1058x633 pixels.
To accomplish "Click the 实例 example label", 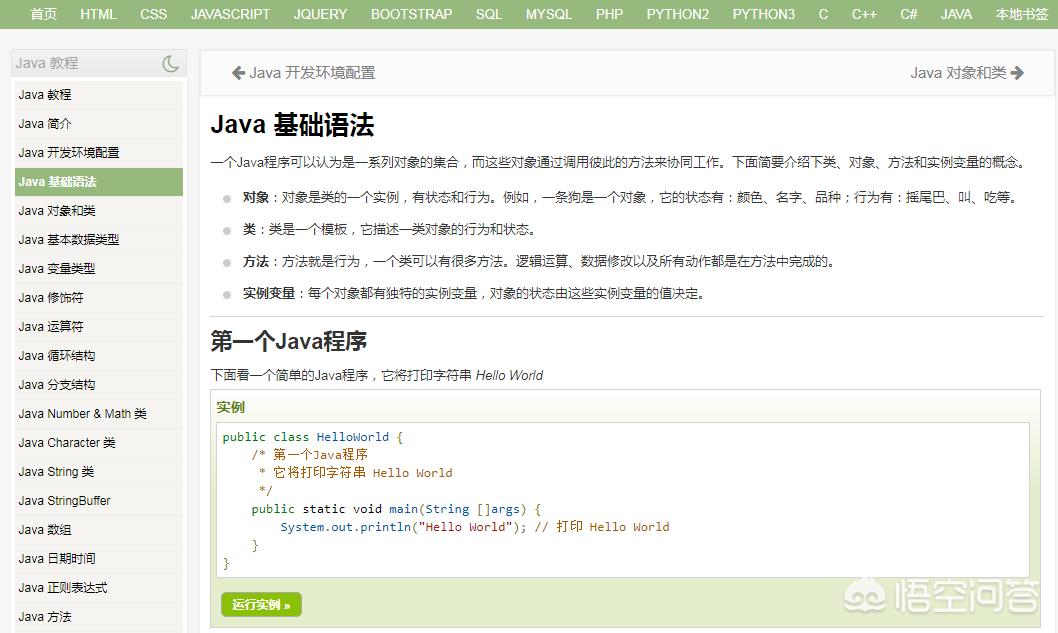I will coord(230,408).
